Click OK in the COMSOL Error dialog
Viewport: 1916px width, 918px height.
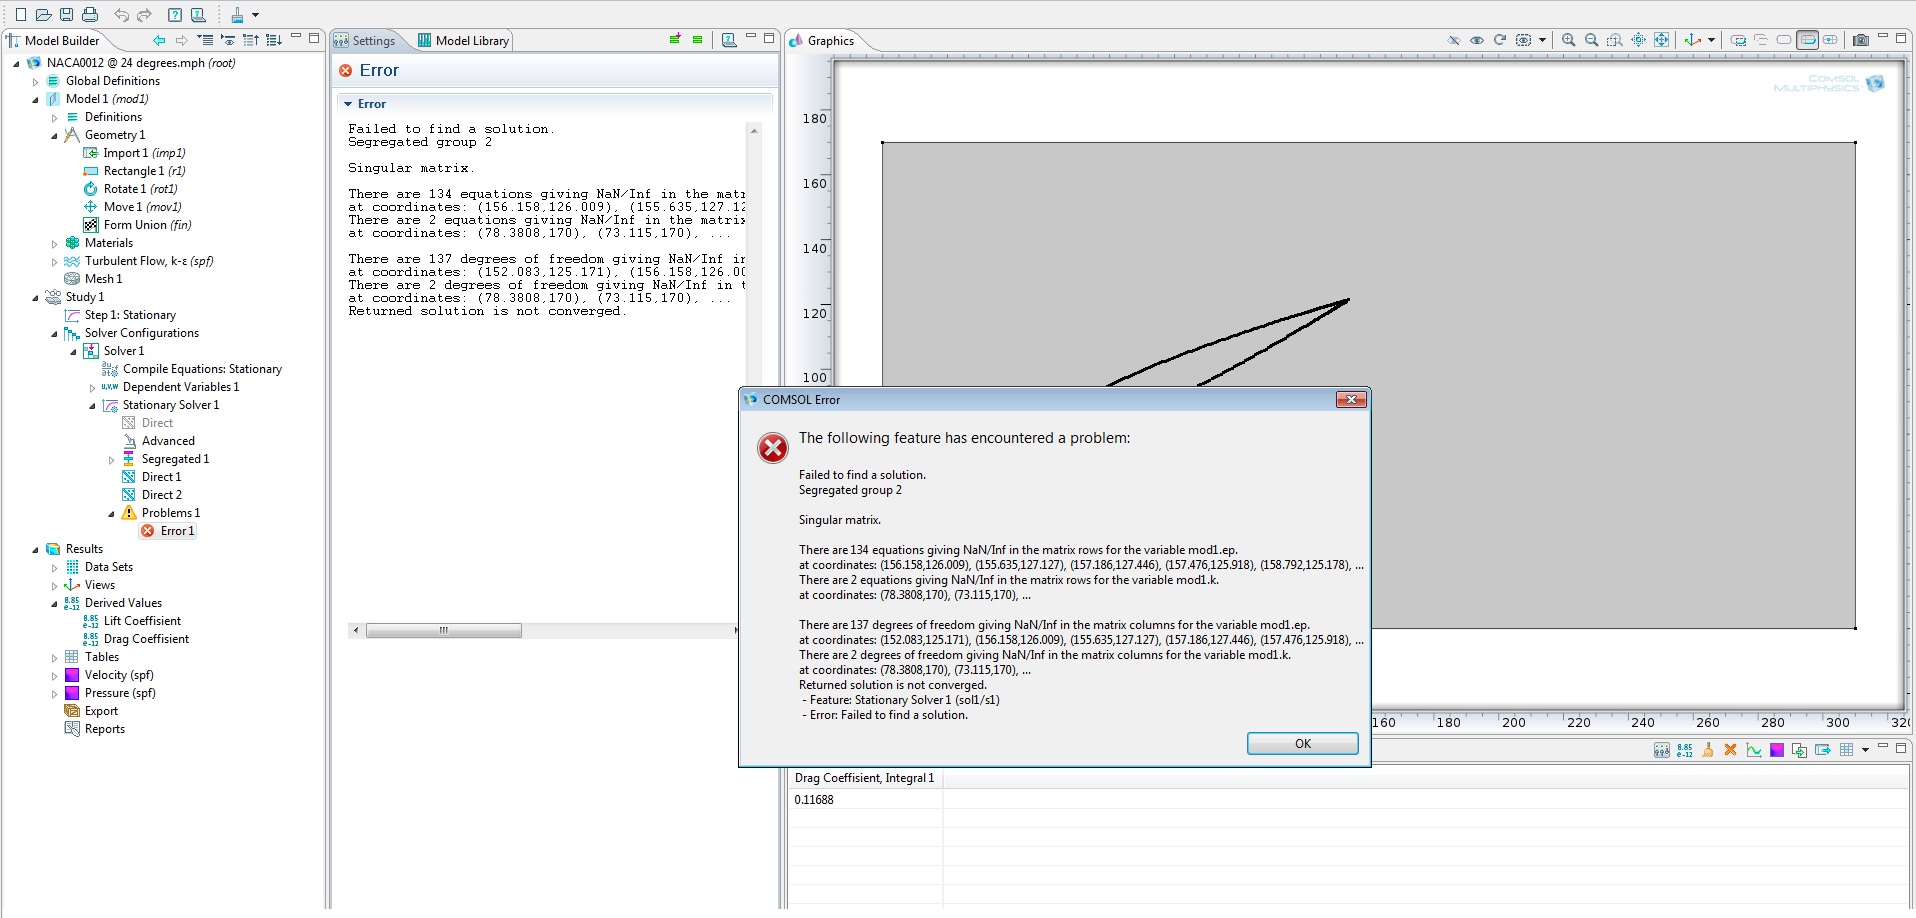pos(1302,743)
